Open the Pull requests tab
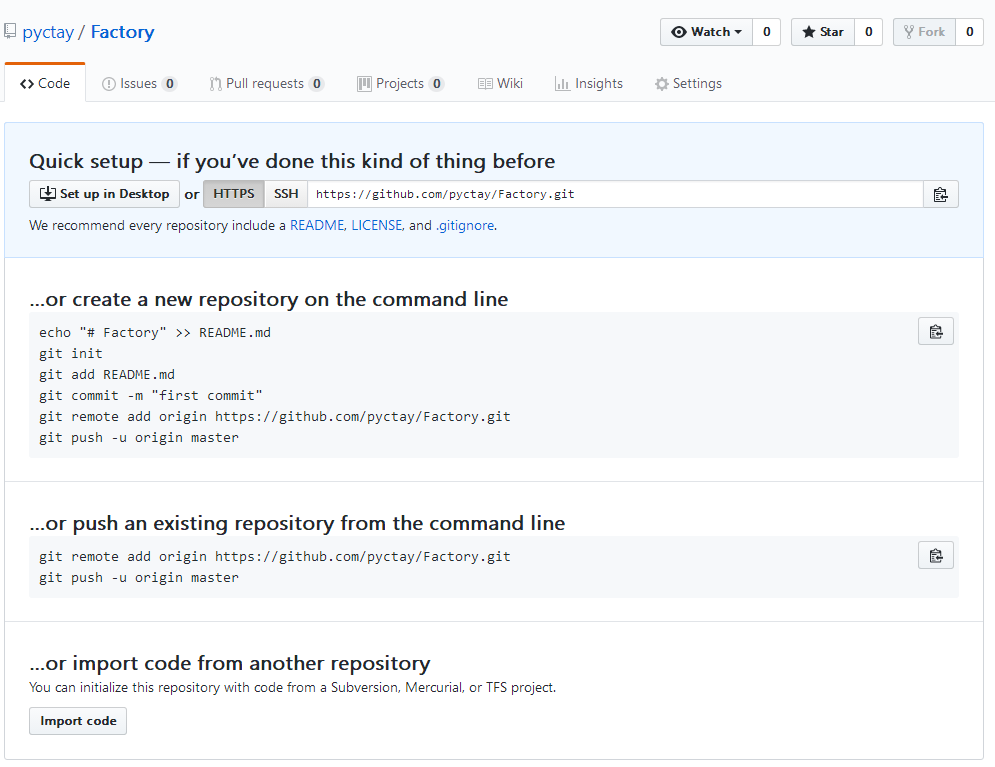Image resolution: width=995 pixels, height=767 pixels. pos(267,84)
